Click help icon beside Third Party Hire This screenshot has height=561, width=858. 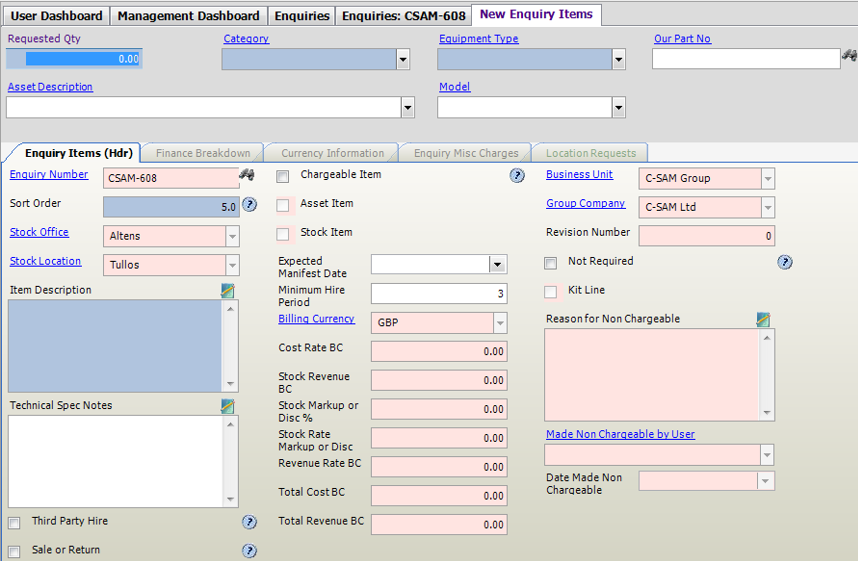tap(250, 522)
